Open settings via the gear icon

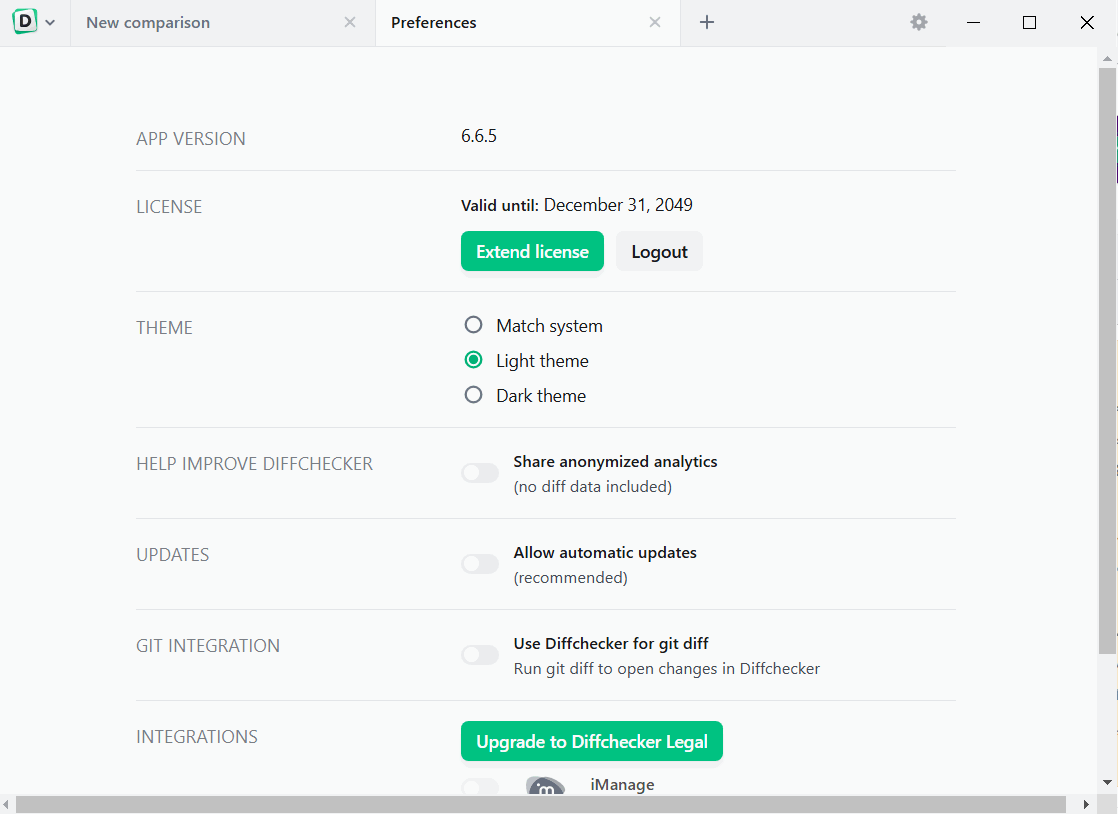[x=919, y=22]
